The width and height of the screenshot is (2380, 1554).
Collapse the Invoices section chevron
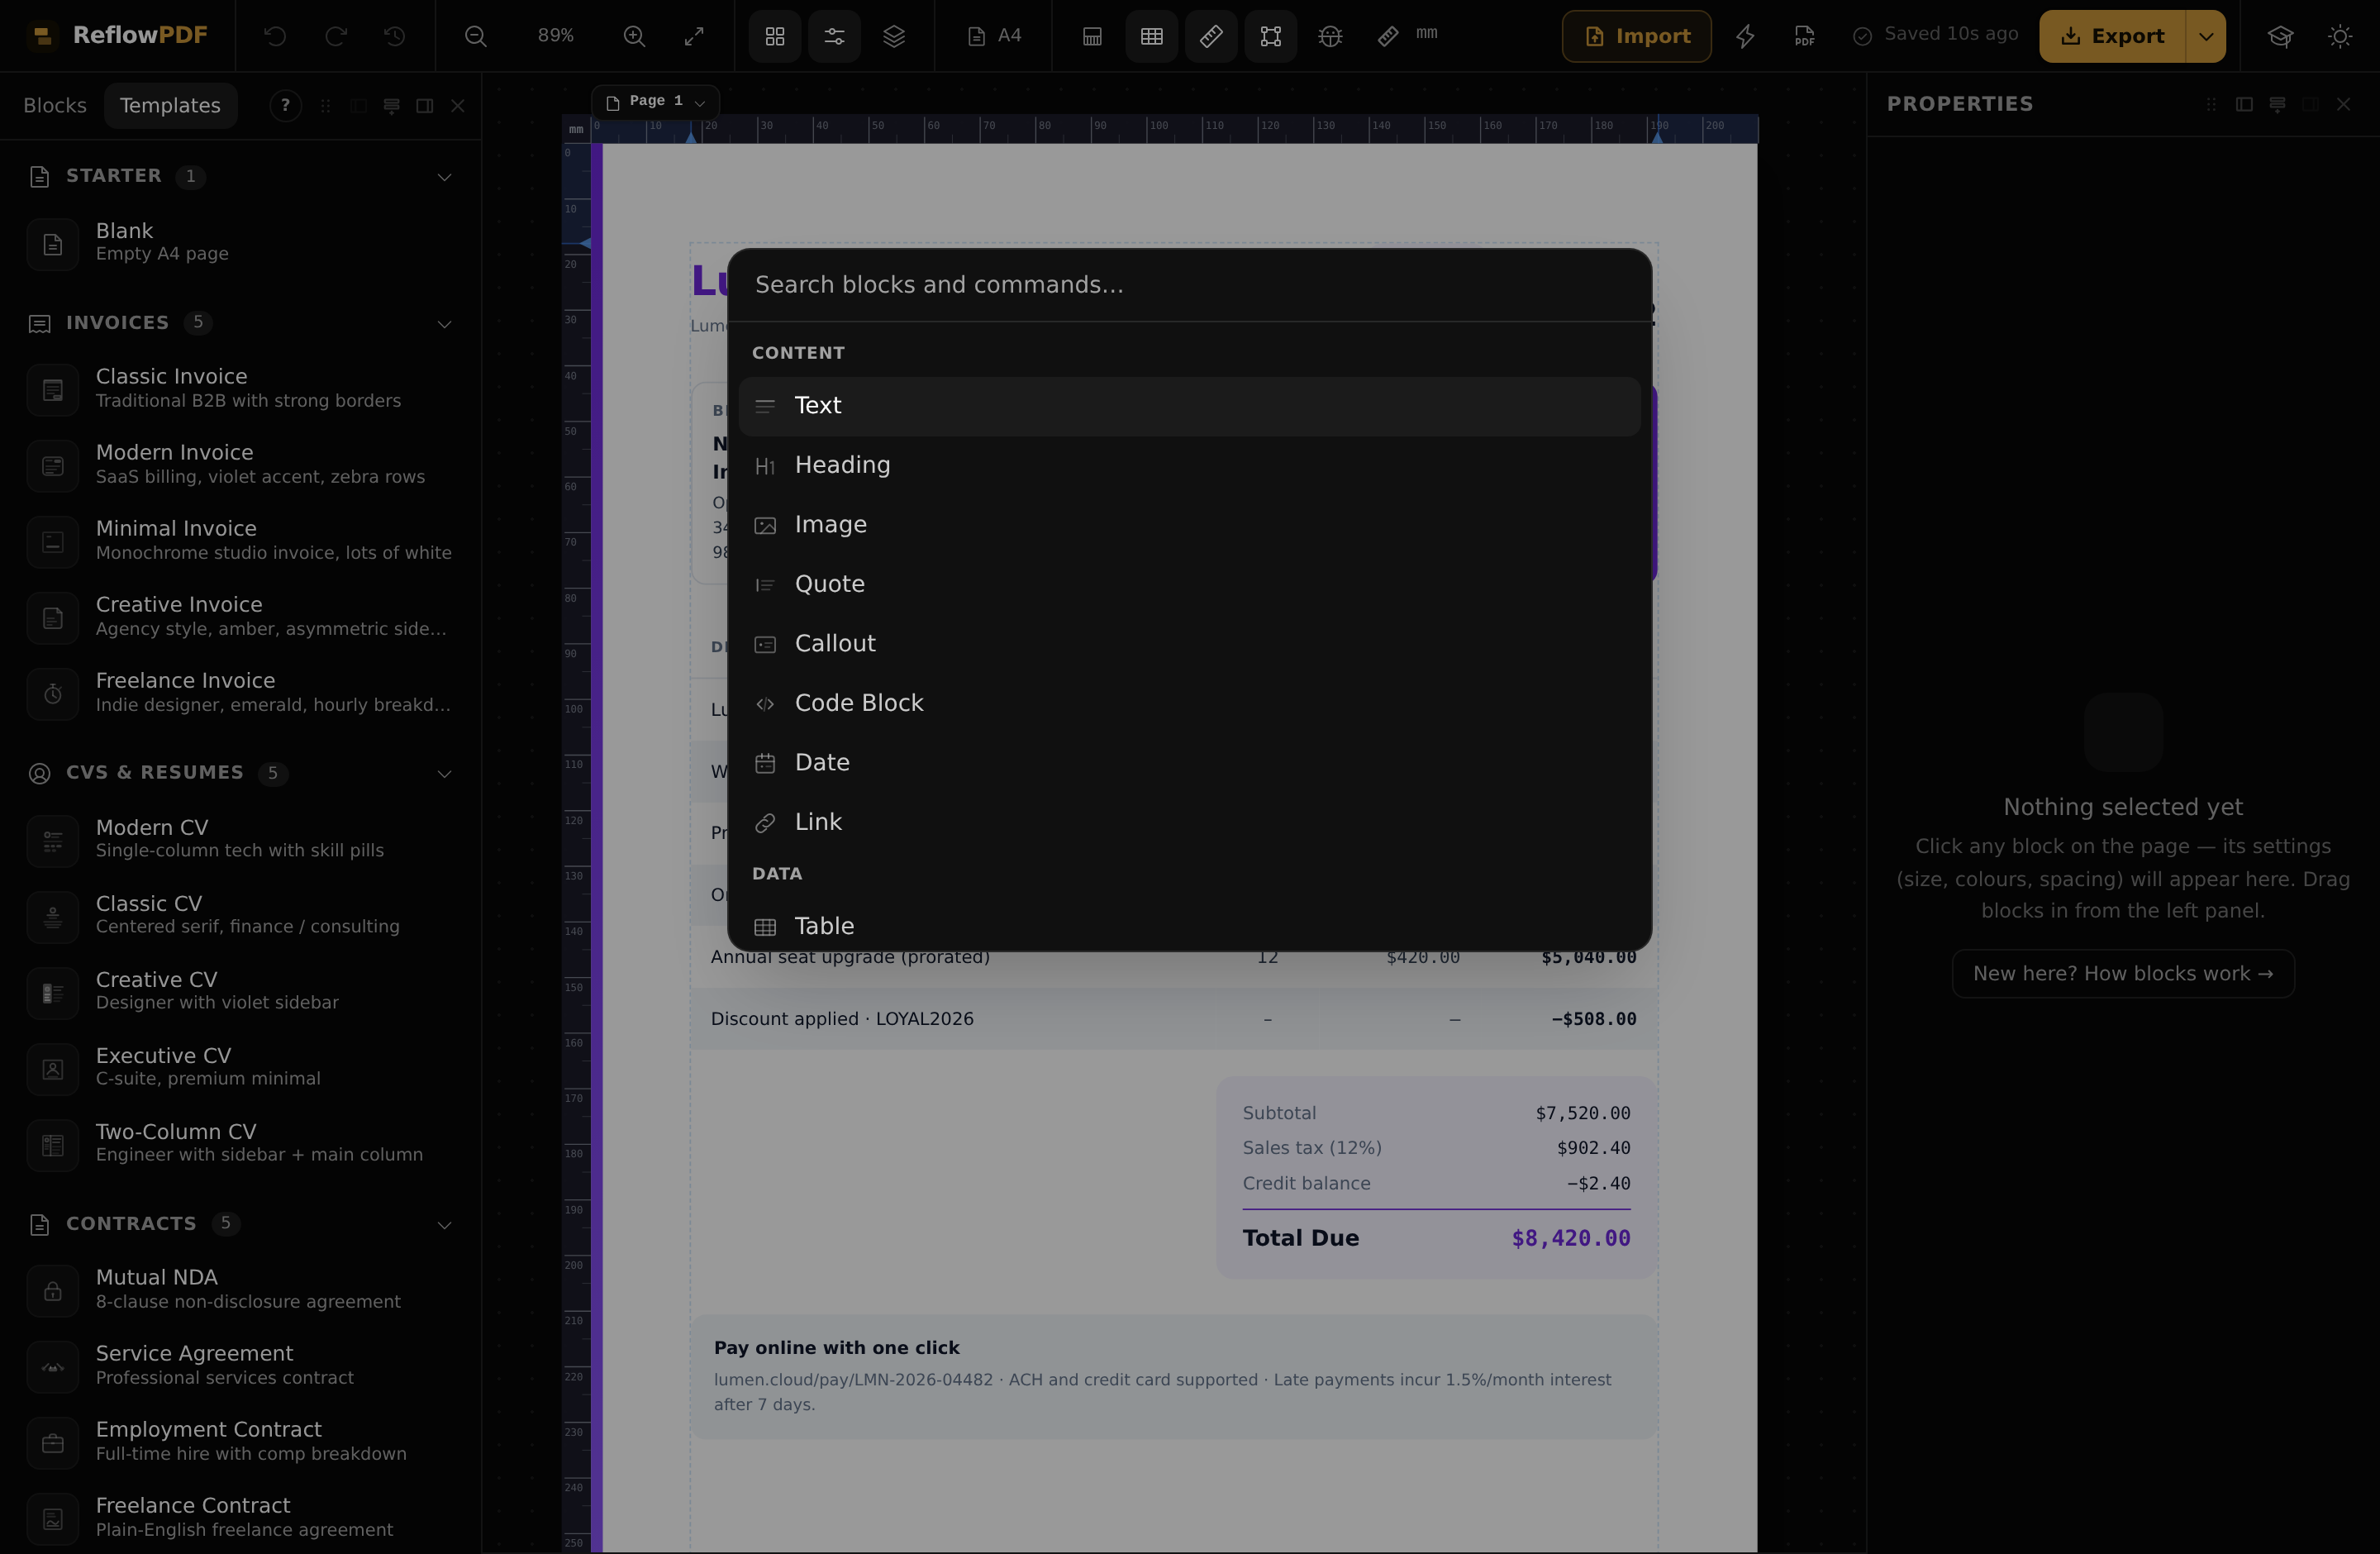click(444, 324)
